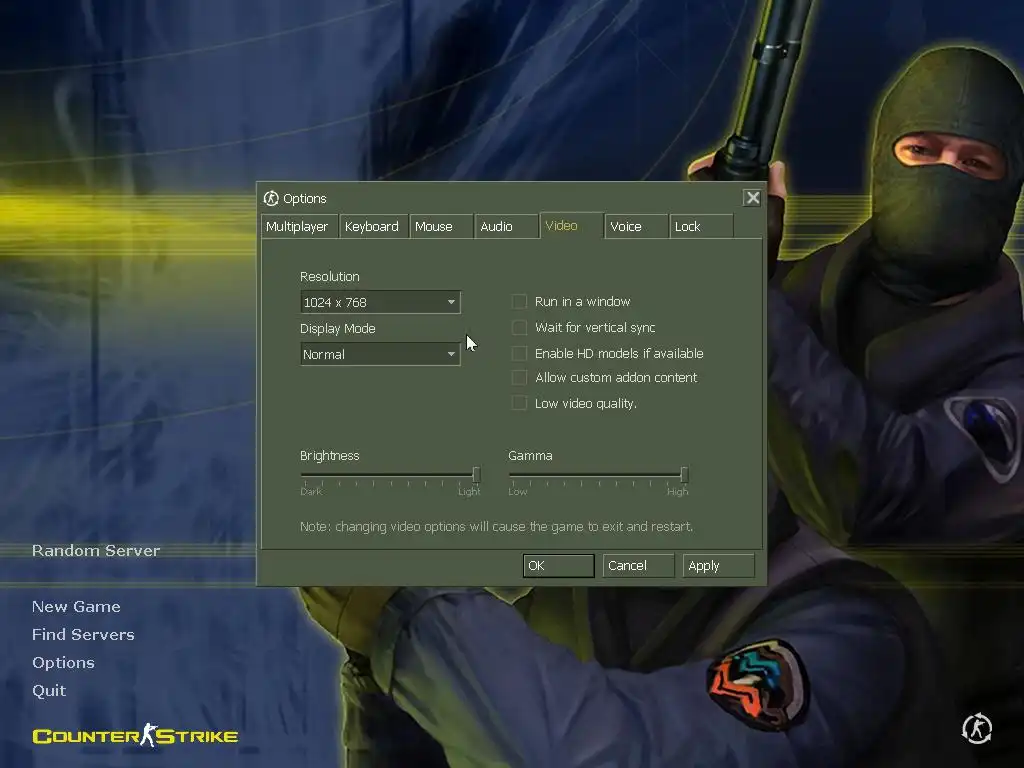Close the Options dialog with X button
1024x768 pixels.
752,197
